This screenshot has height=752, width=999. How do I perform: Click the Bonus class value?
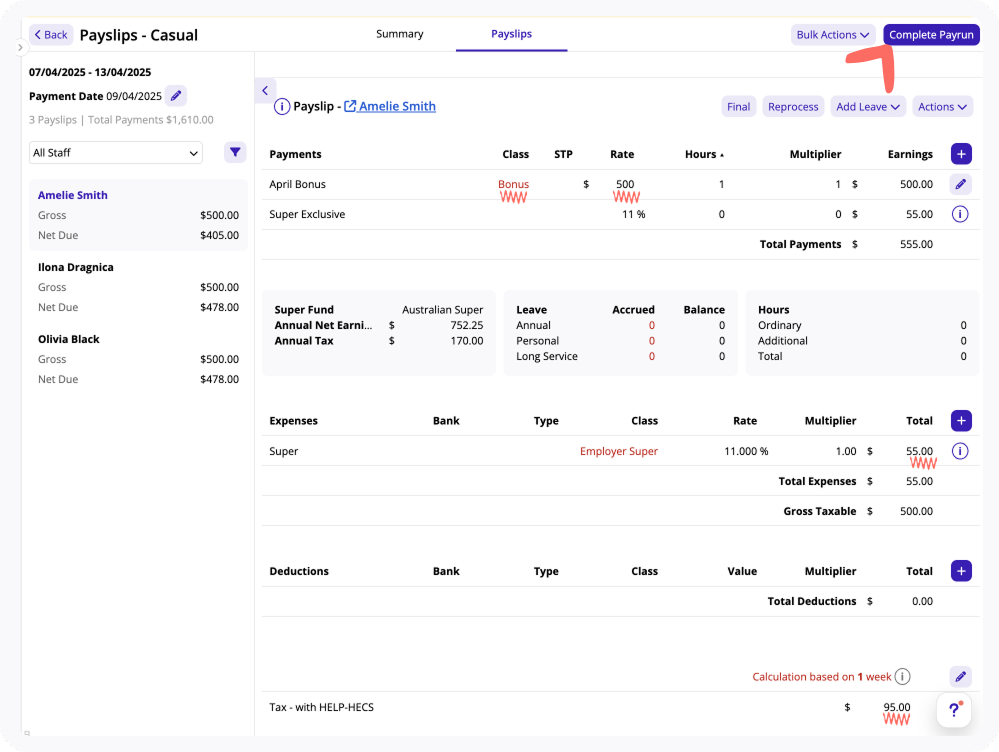click(514, 184)
